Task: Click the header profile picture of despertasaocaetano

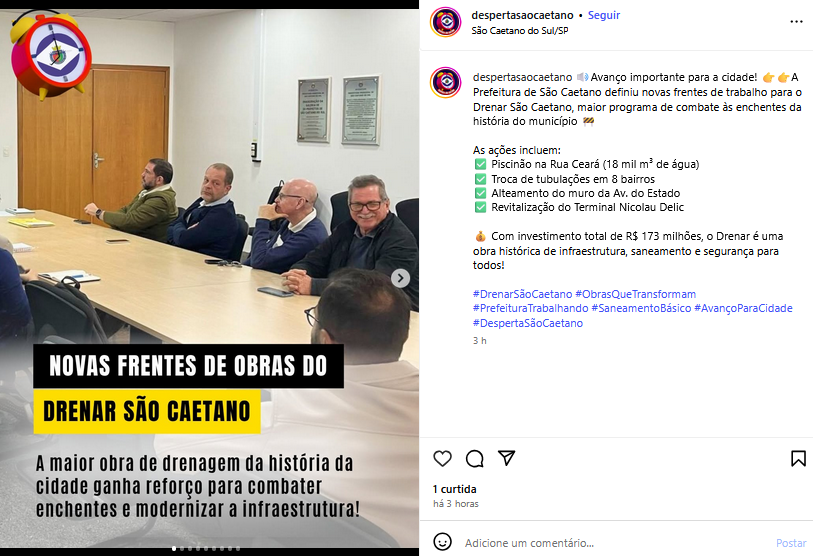Action: (445, 22)
